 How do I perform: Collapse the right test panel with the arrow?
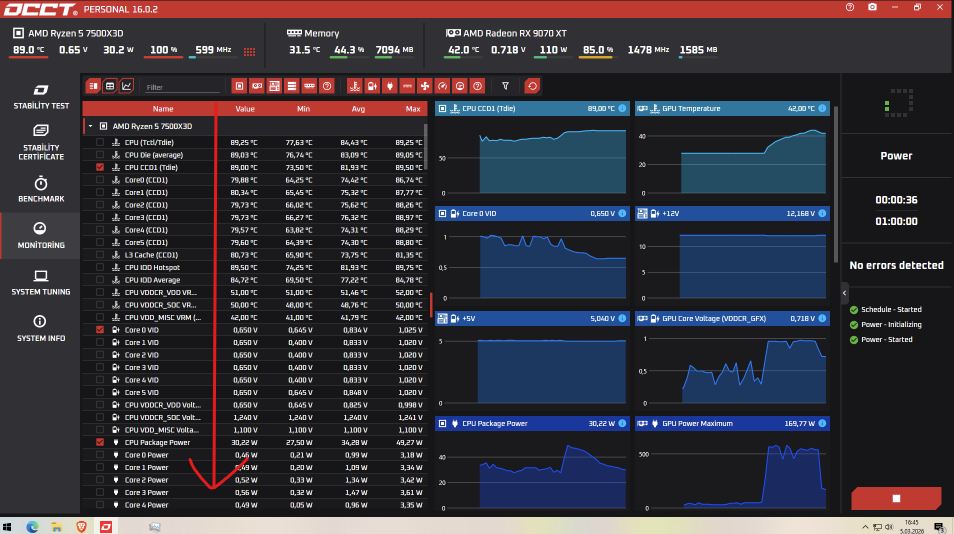tap(844, 293)
